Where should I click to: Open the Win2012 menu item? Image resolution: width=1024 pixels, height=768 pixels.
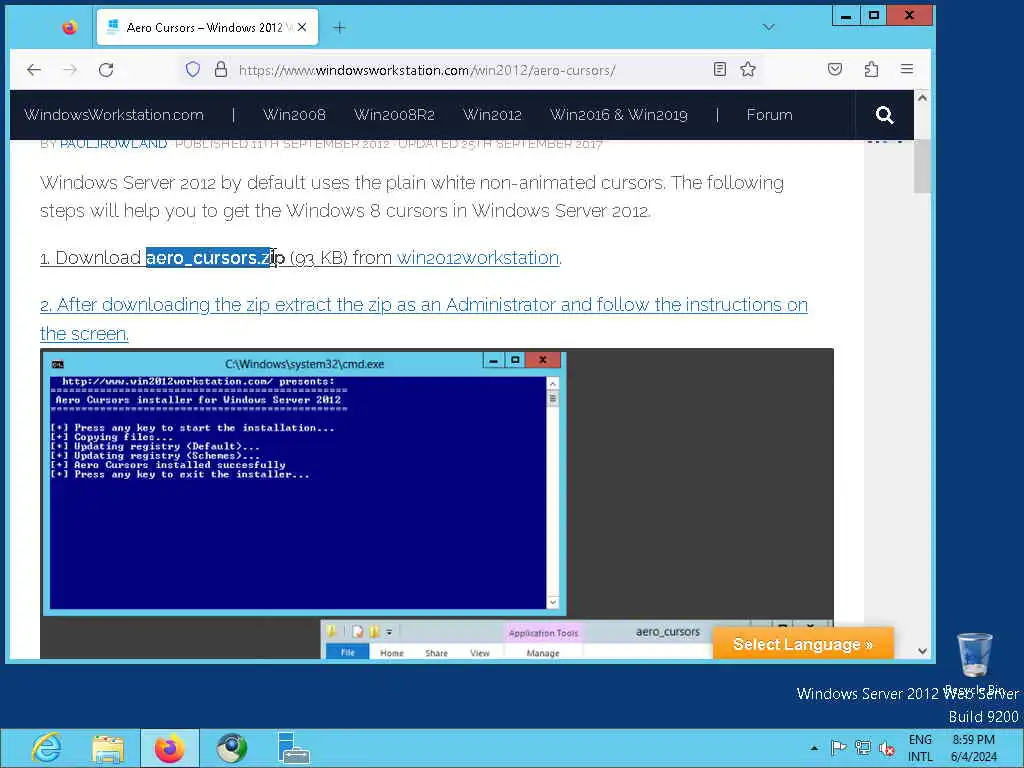(492, 115)
